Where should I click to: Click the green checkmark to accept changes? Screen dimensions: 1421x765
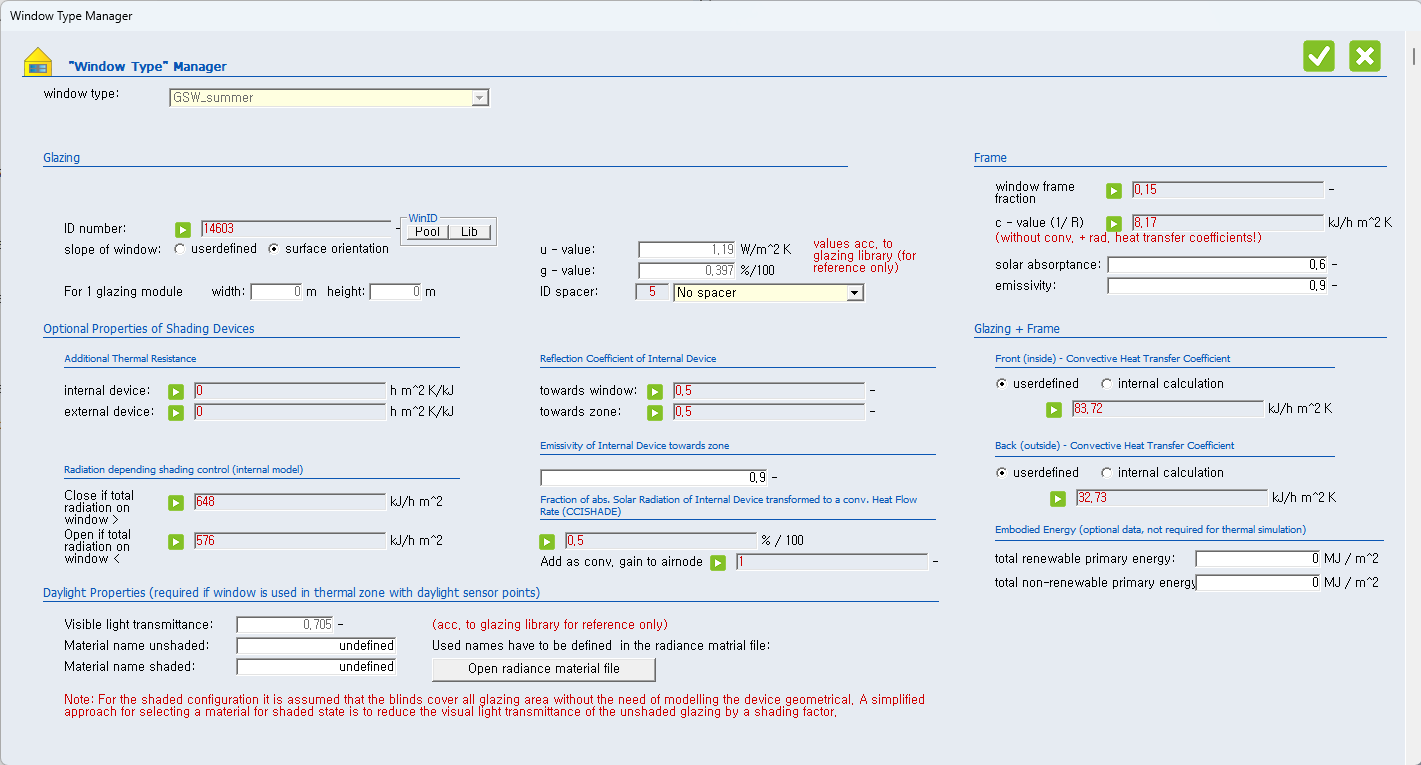1319,56
